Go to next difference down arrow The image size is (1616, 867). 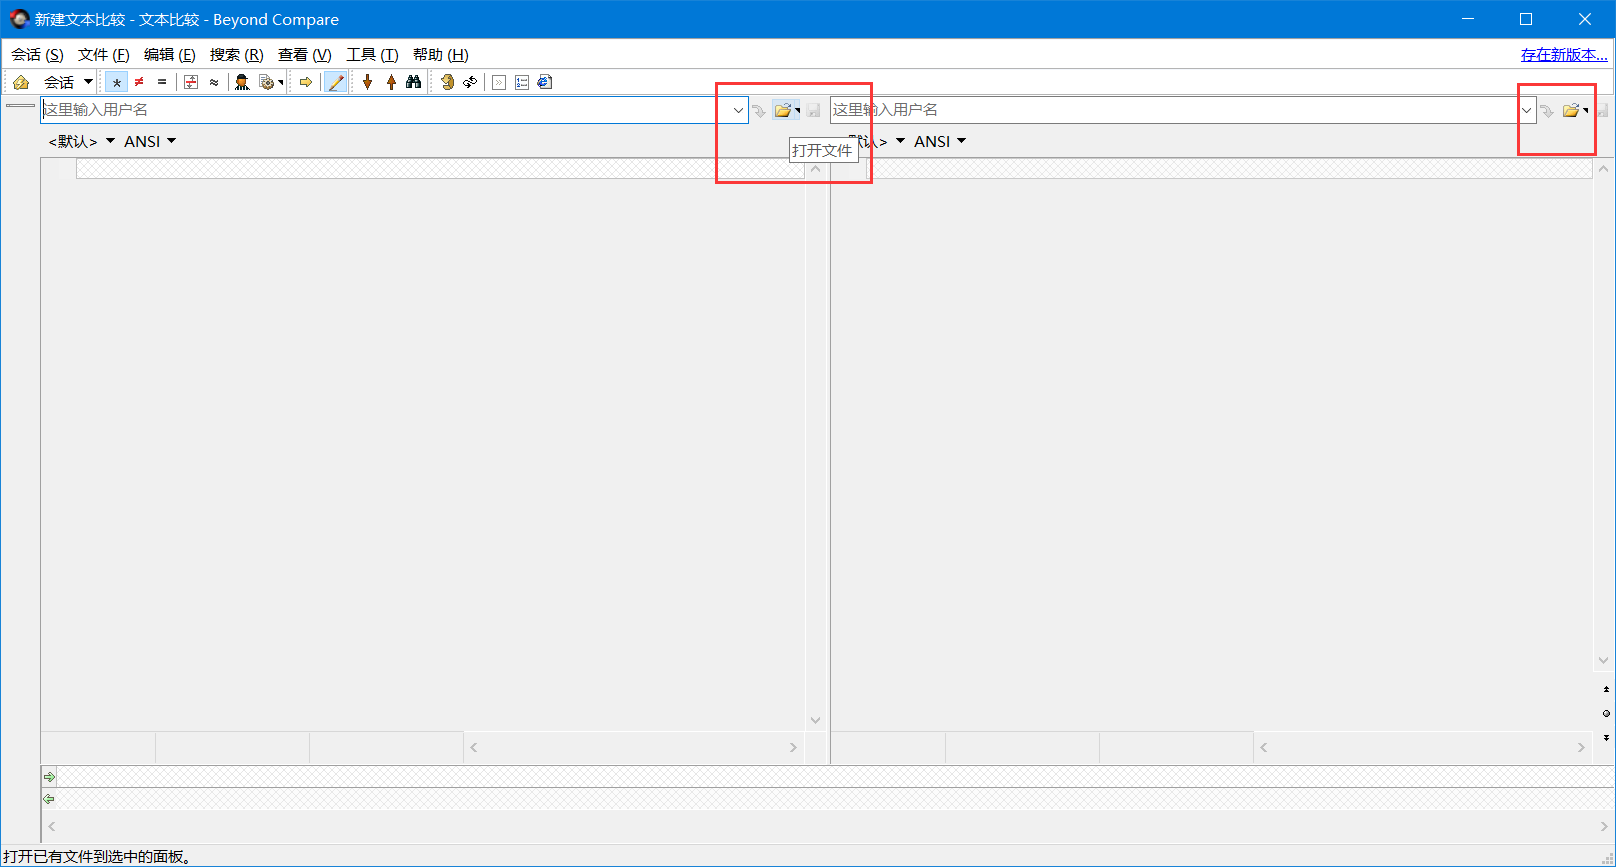368,82
